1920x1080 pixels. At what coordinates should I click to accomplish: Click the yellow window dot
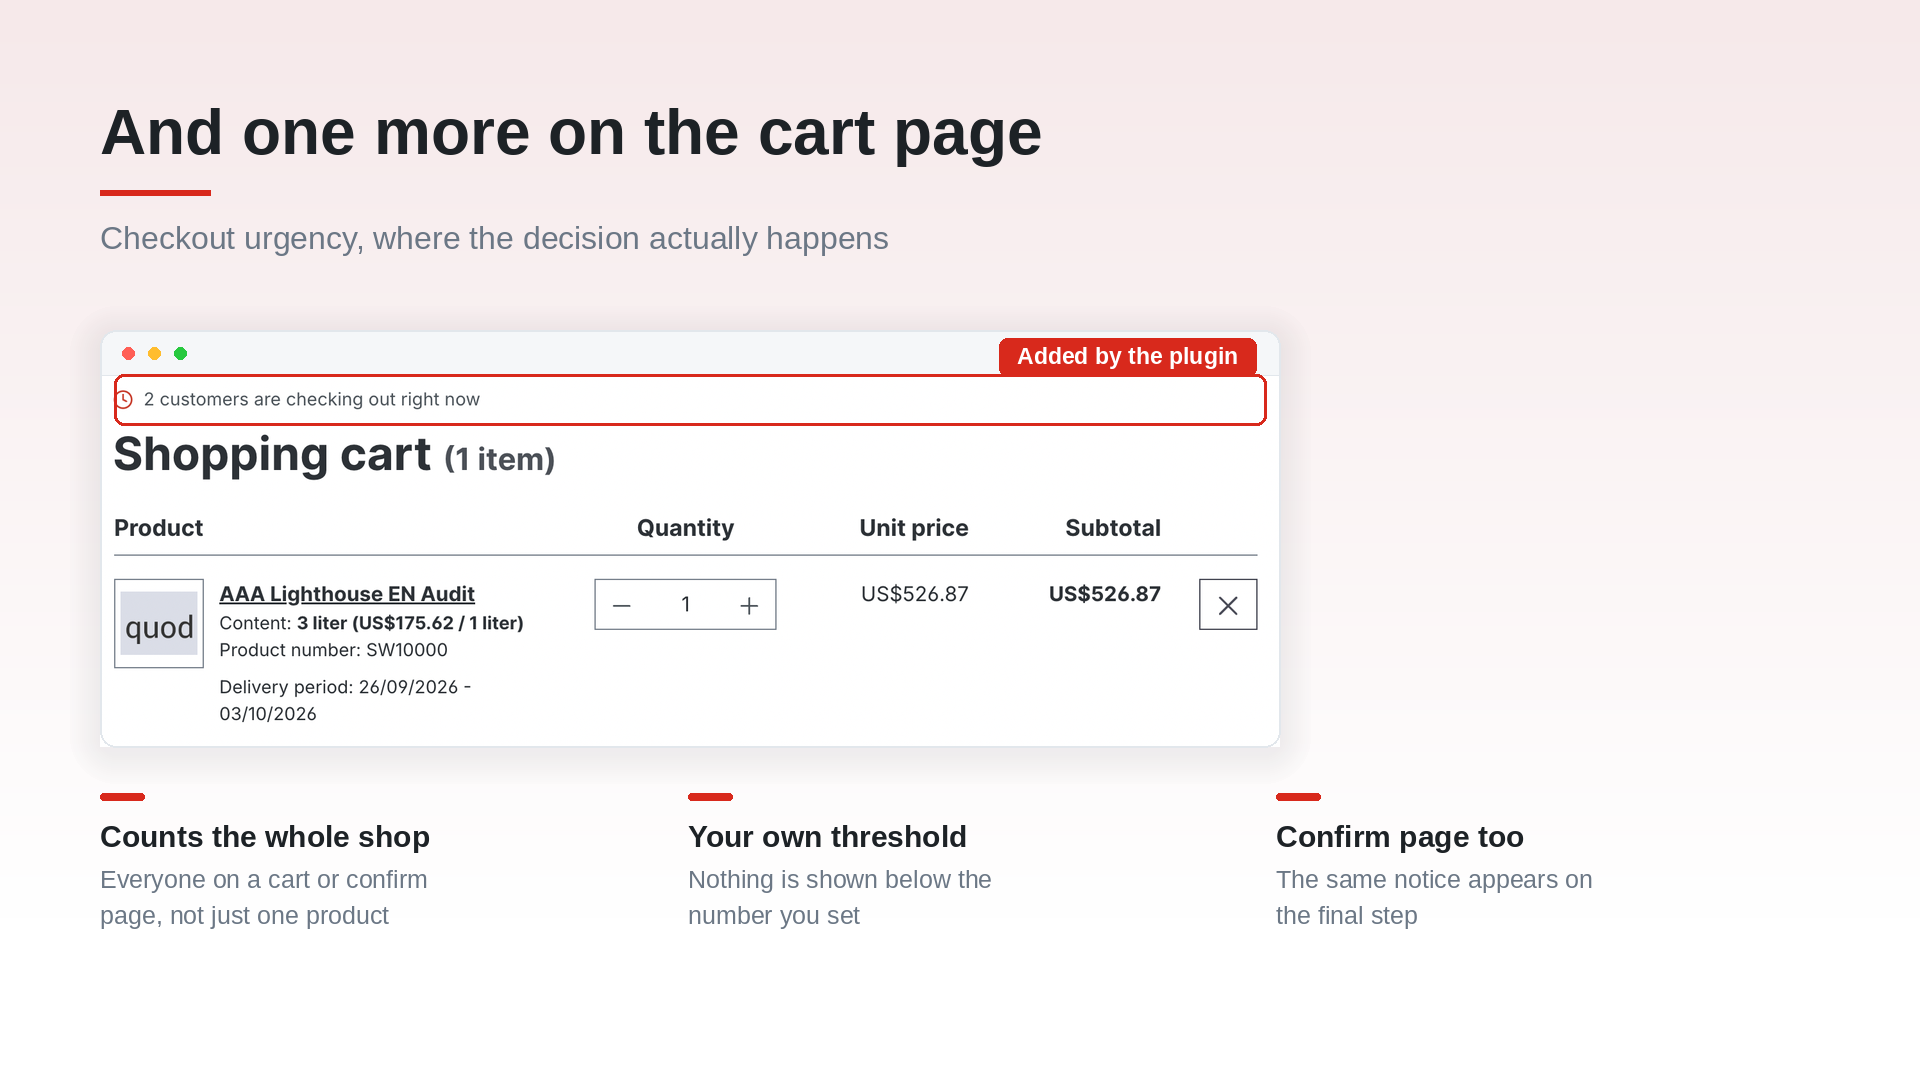point(154,354)
